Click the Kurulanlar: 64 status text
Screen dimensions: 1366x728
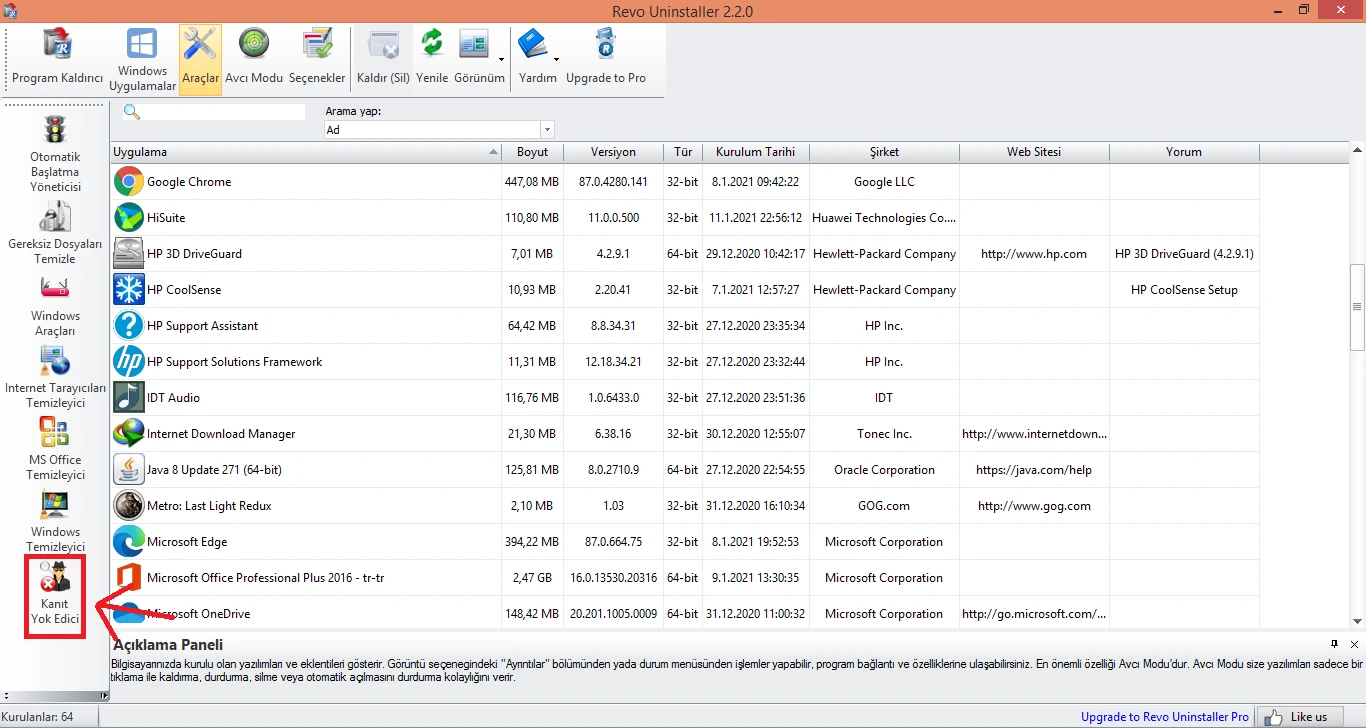click(38, 717)
